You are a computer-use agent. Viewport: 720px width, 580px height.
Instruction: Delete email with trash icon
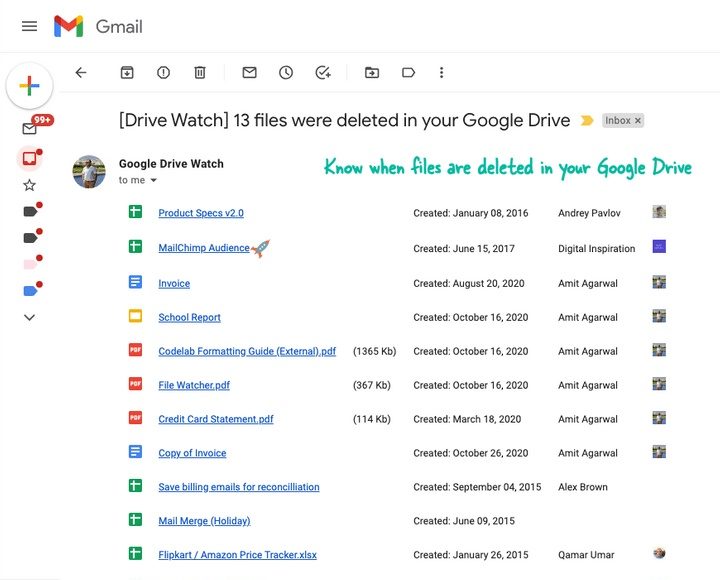pos(200,73)
